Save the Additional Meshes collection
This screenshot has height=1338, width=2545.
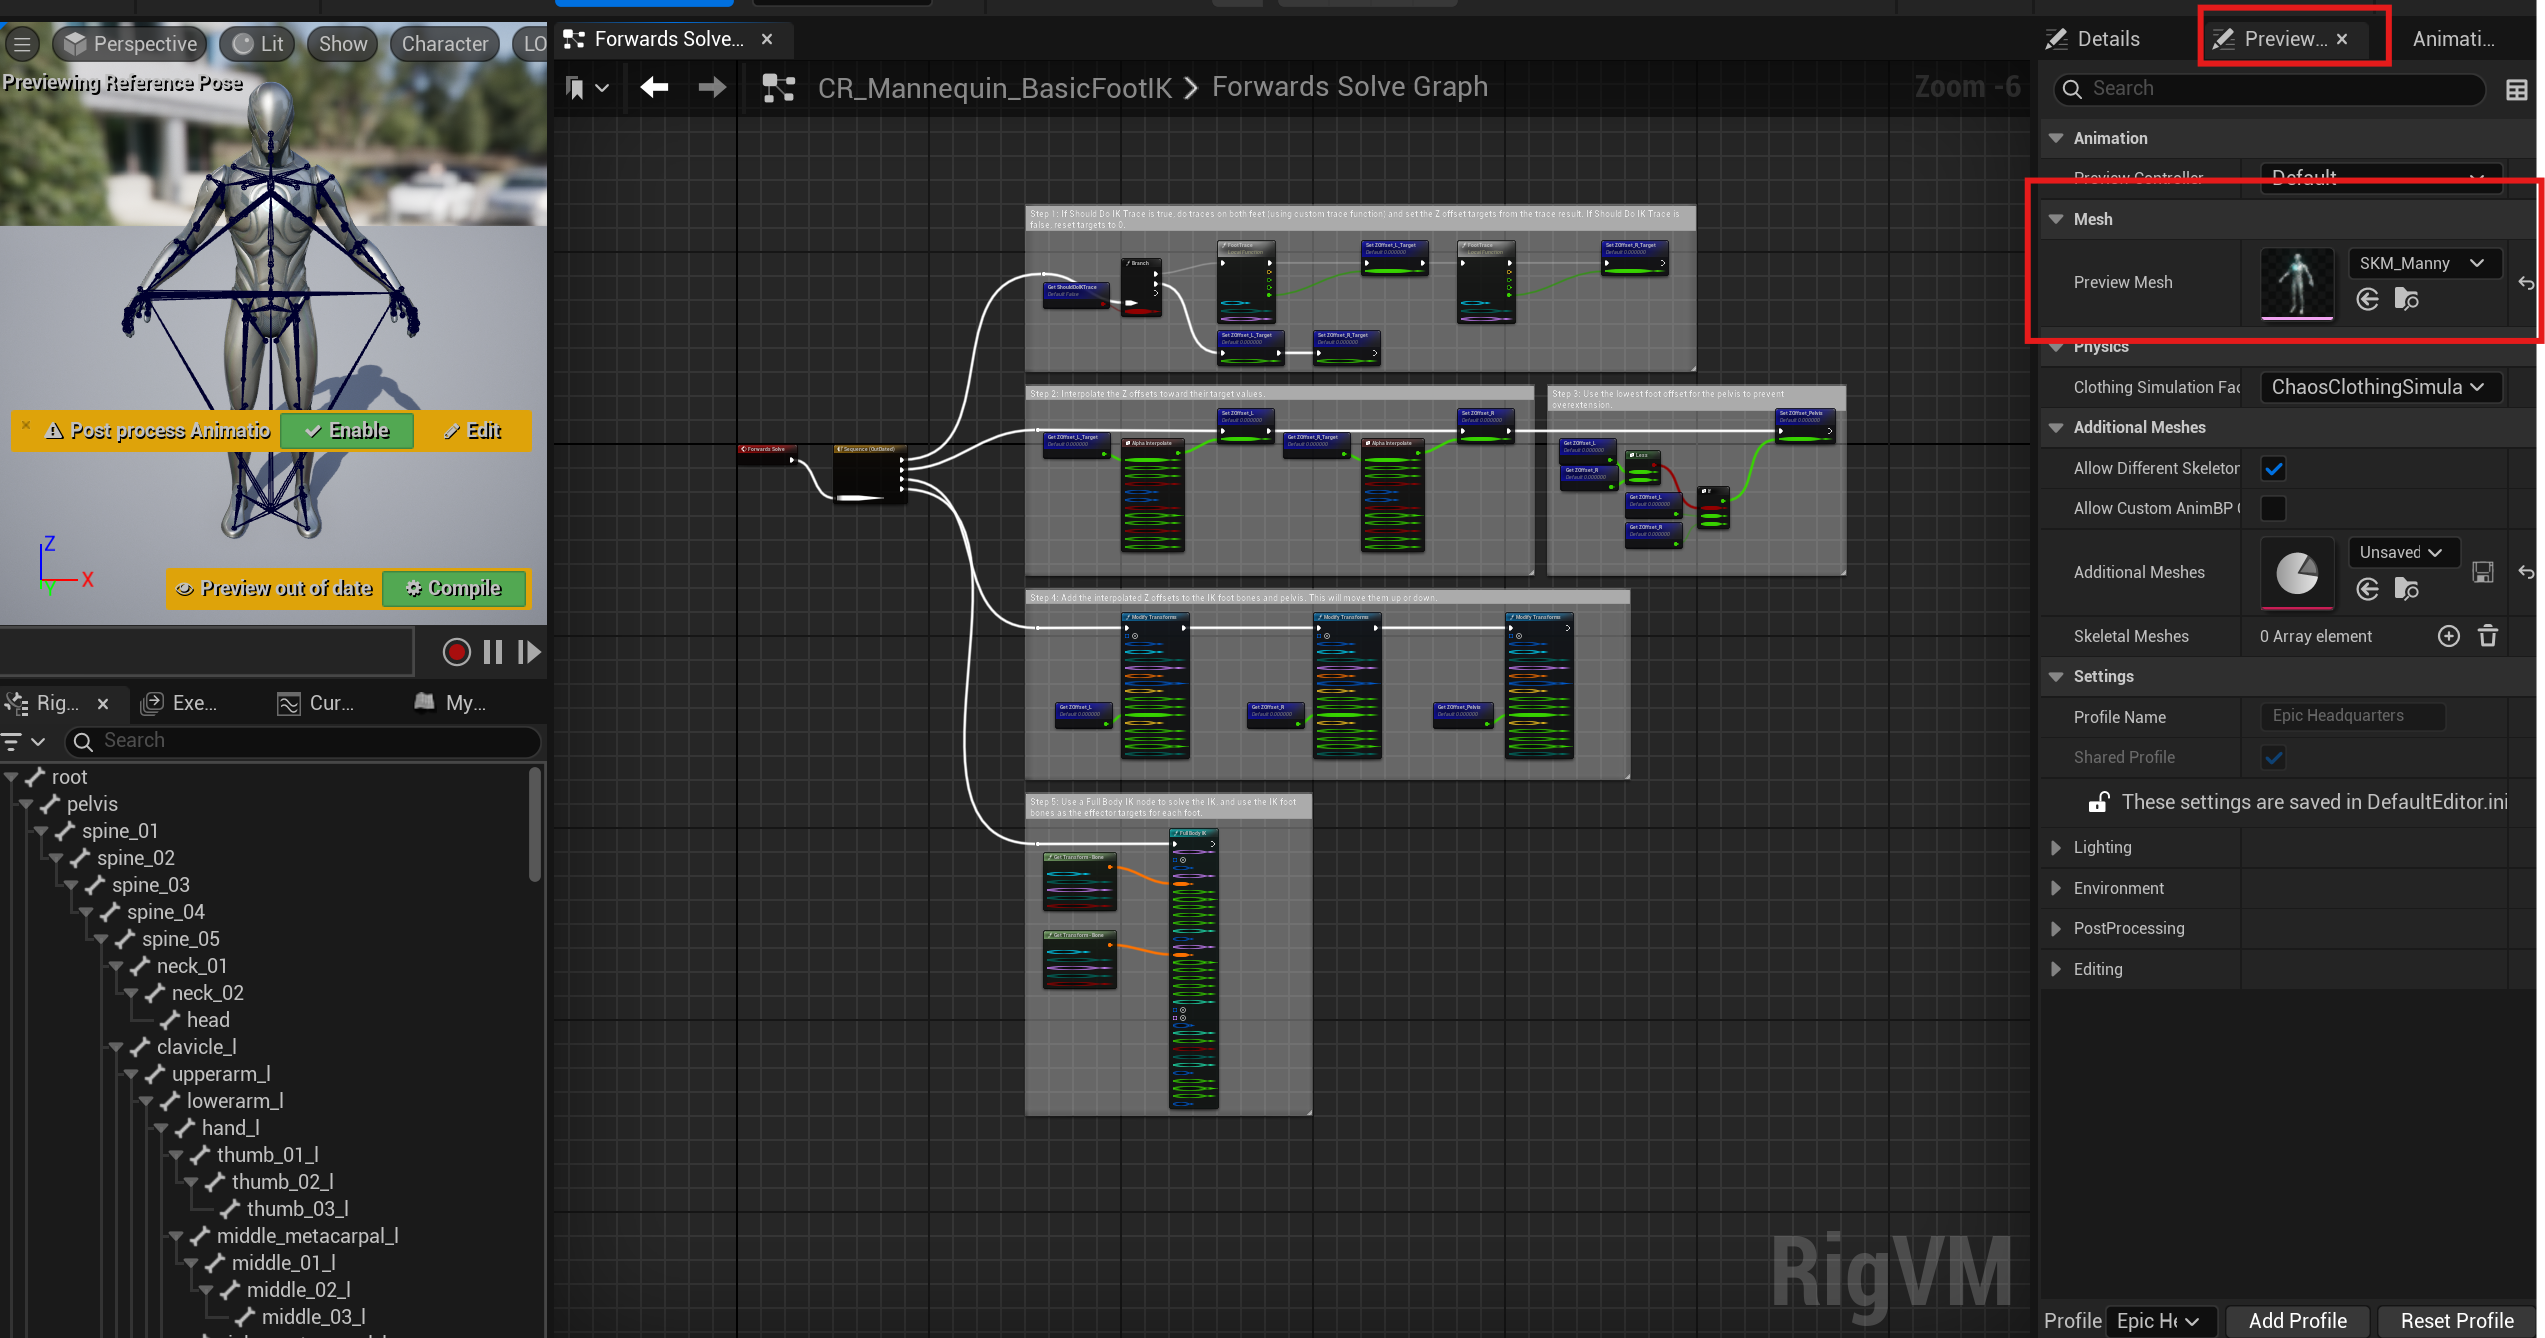click(2483, 572)
